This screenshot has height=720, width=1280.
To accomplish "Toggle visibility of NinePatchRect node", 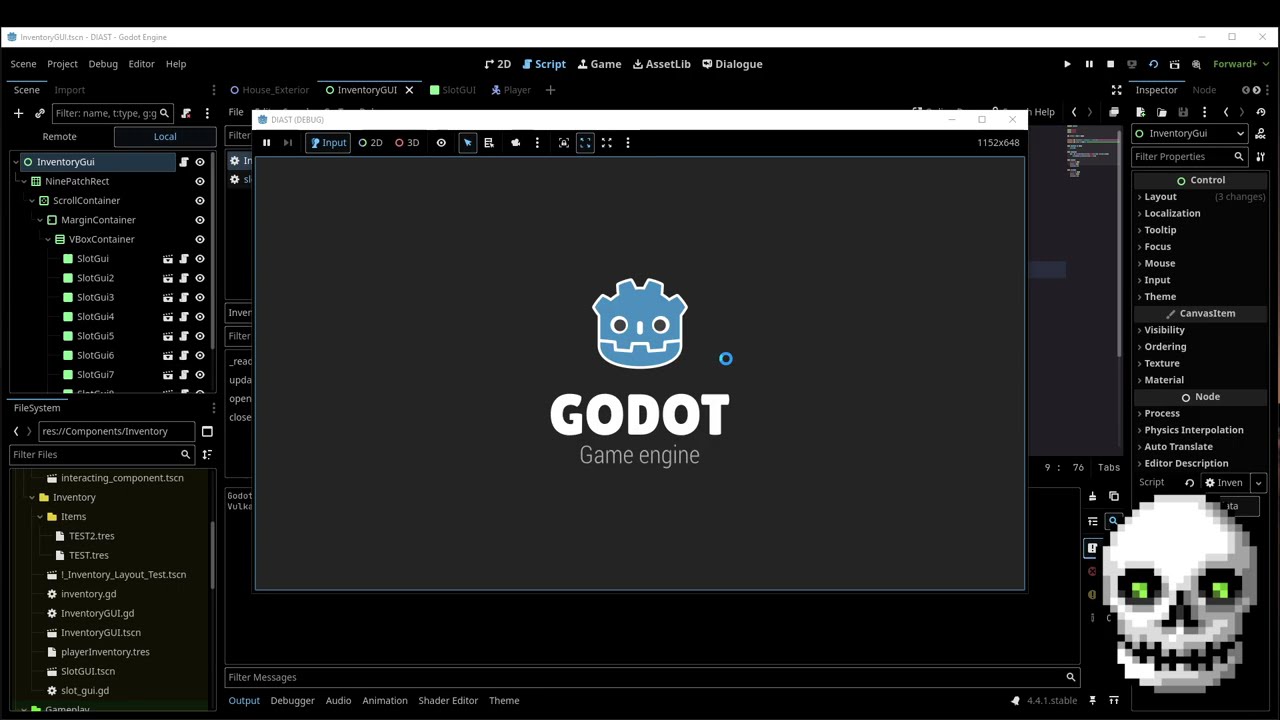I will coord(200,182).
